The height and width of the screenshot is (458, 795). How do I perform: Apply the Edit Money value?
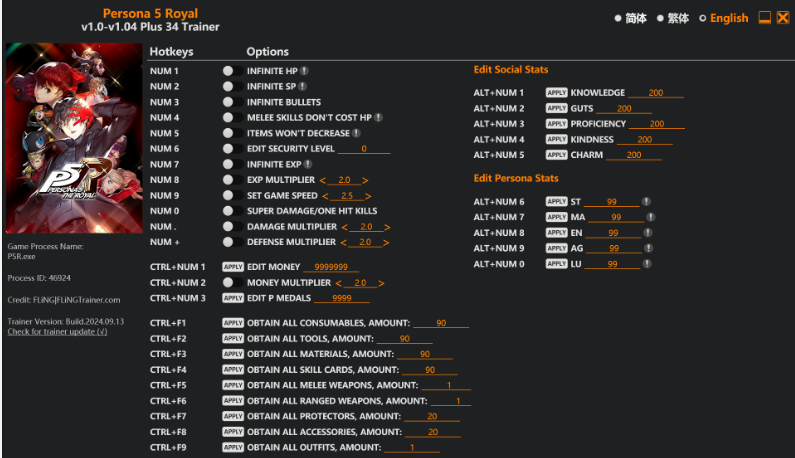pyautogui.click(x=233, y=267)
